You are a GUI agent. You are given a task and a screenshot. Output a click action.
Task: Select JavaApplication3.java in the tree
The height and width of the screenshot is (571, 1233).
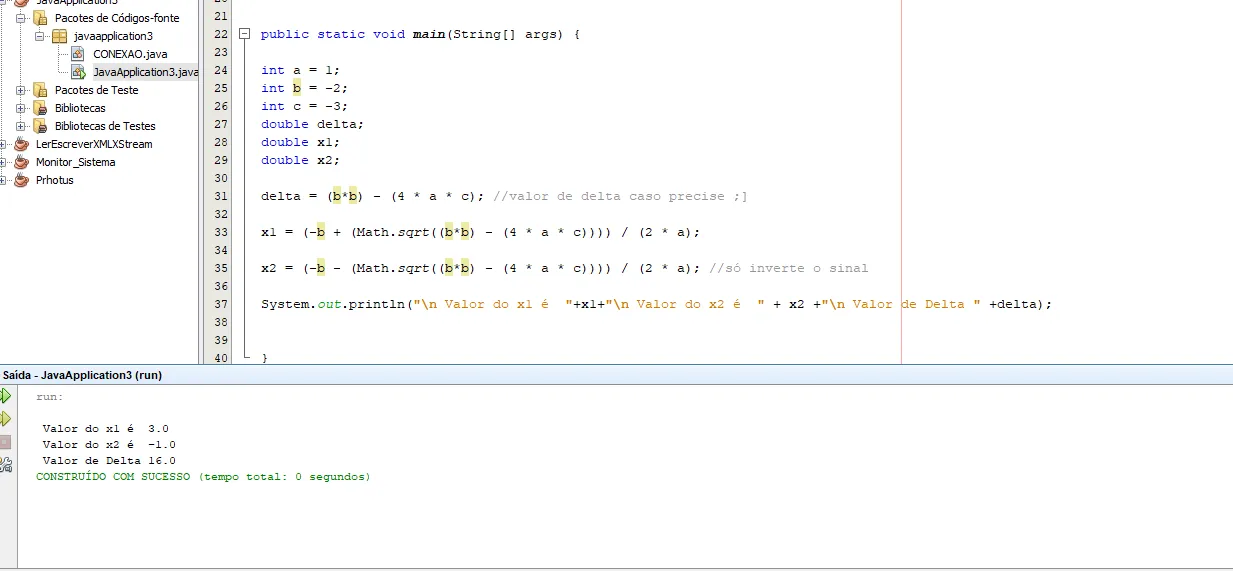[146, 72]
